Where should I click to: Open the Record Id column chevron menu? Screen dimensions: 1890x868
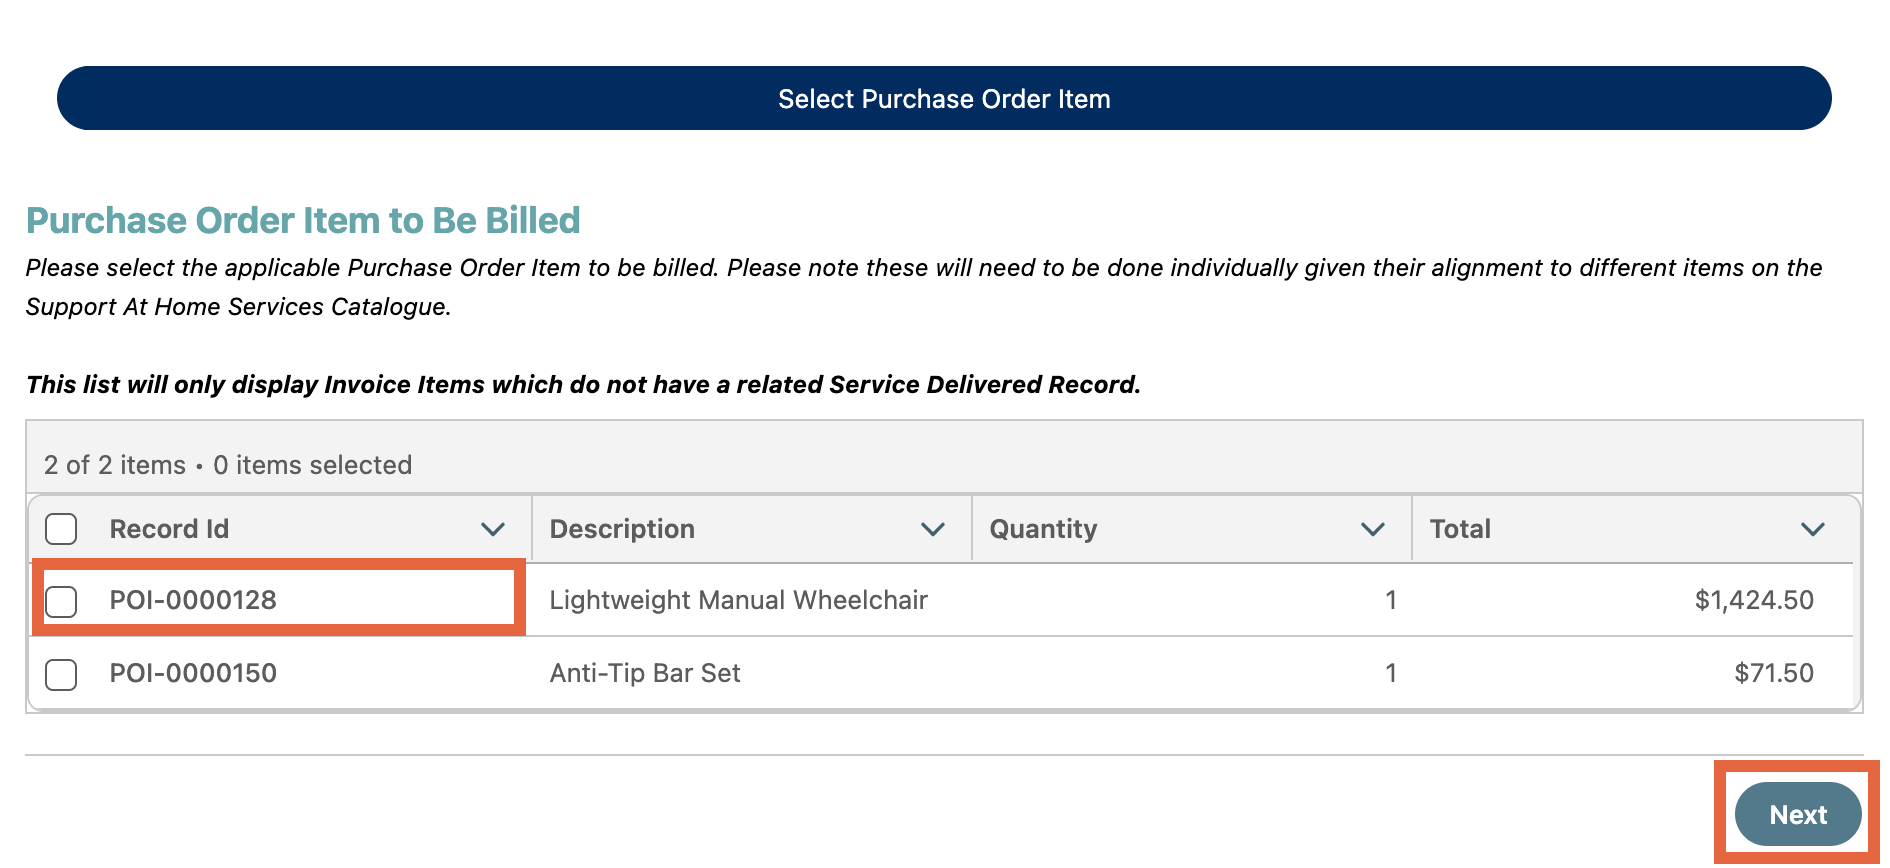[492, 529]
